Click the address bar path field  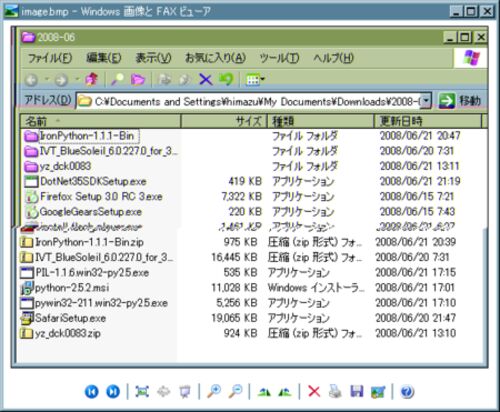248,101
